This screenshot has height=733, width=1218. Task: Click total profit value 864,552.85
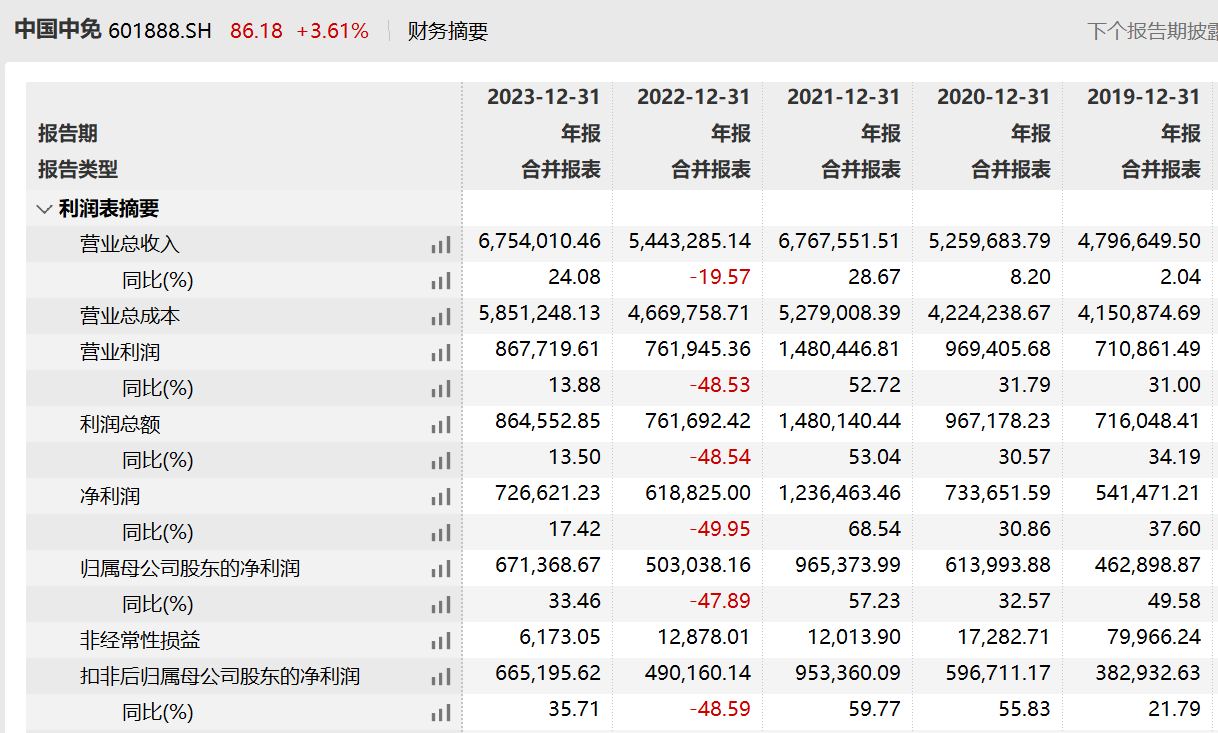(x=548, y=421)
